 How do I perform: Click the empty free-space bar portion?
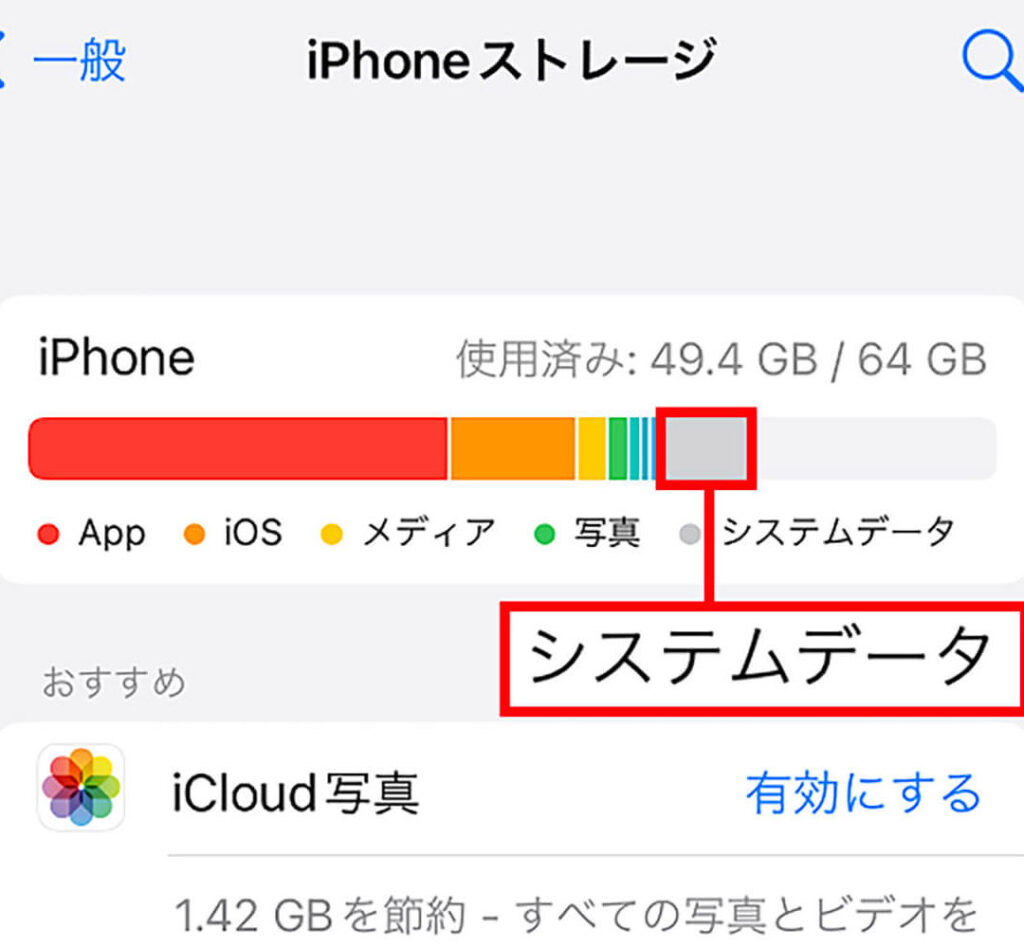876,449
